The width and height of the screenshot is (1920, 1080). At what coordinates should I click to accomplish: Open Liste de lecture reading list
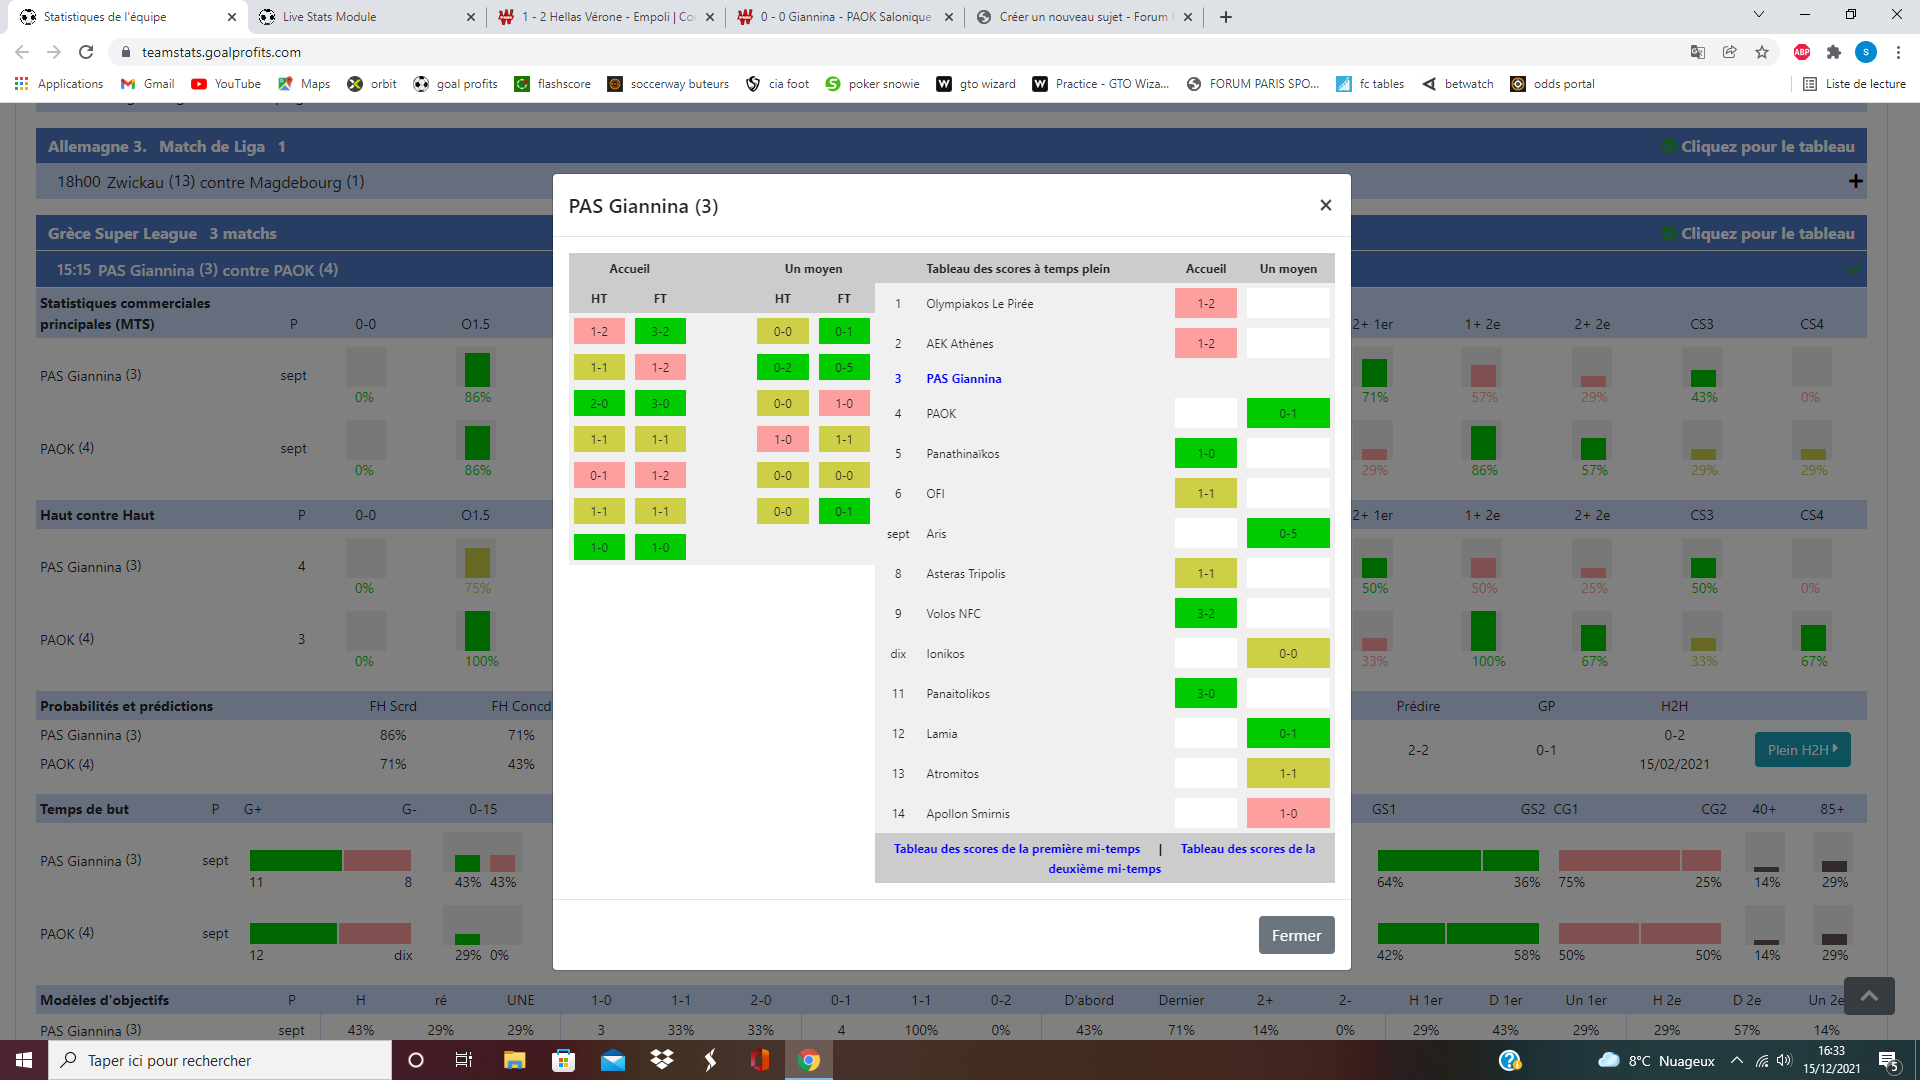(x=1854, y=84)
